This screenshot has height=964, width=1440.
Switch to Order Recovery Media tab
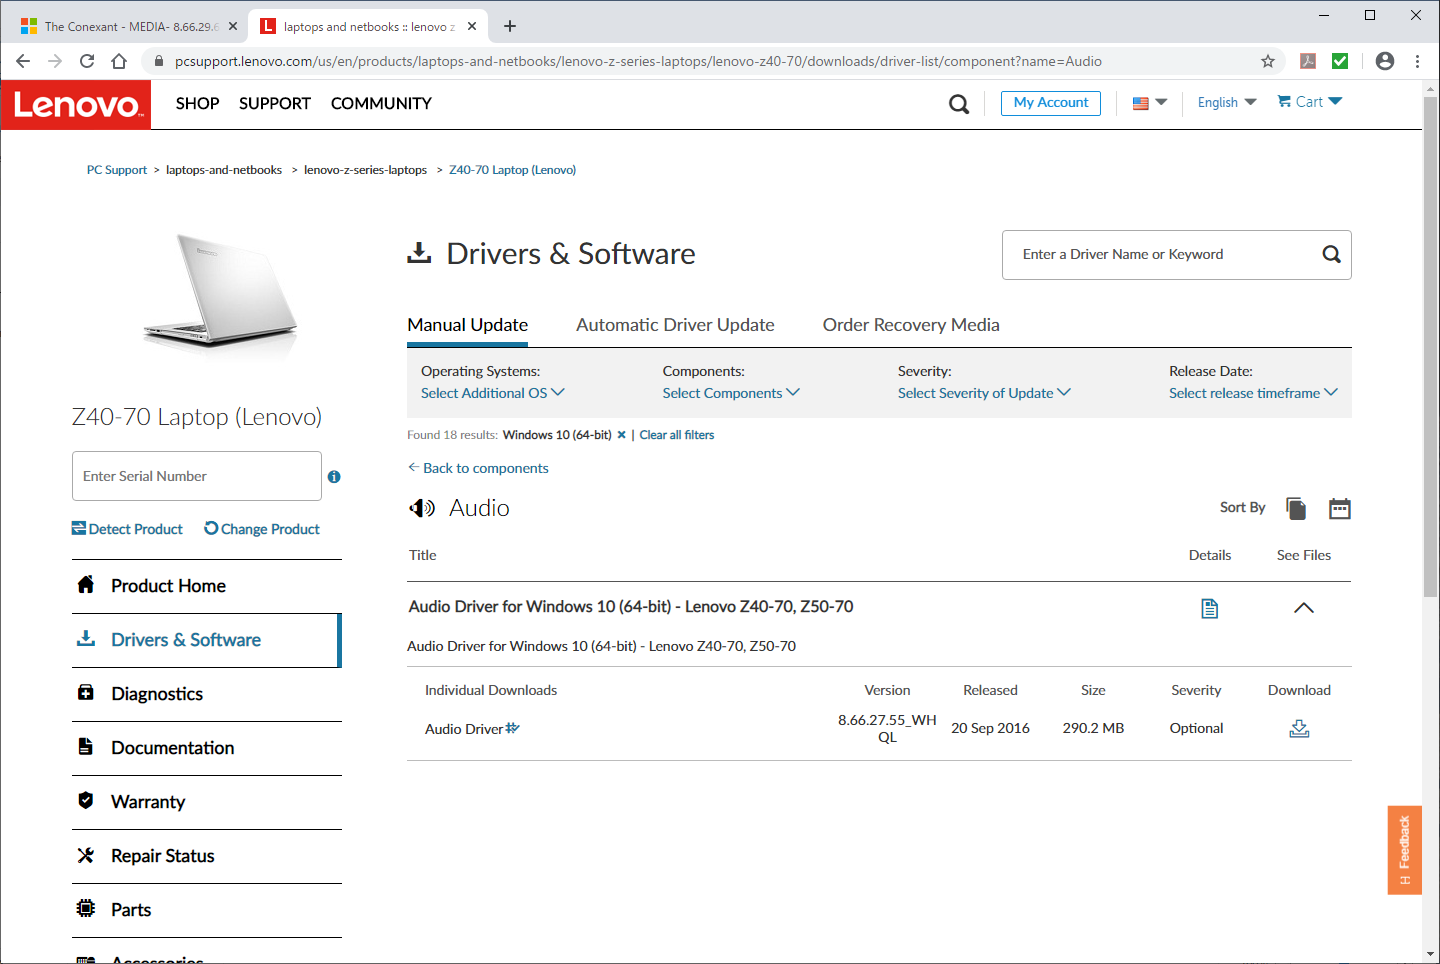coord(911,325)
